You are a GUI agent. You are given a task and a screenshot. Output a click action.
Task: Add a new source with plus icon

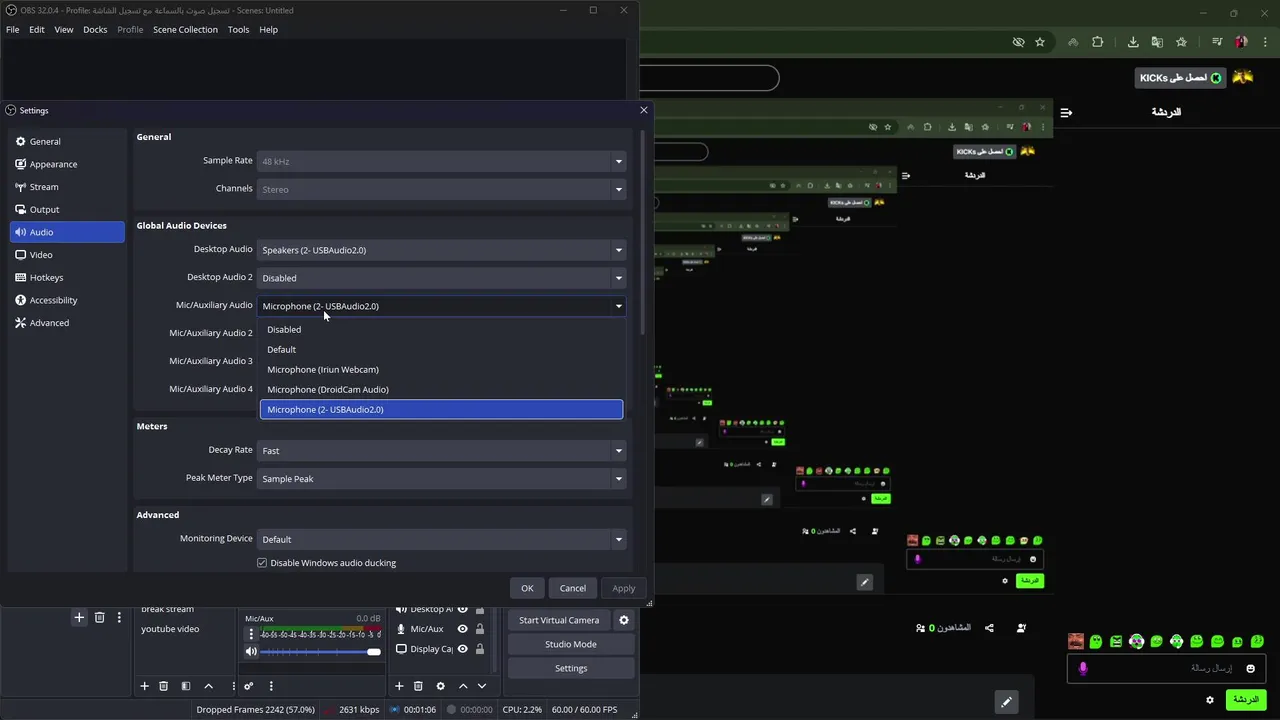click(399, 686)
